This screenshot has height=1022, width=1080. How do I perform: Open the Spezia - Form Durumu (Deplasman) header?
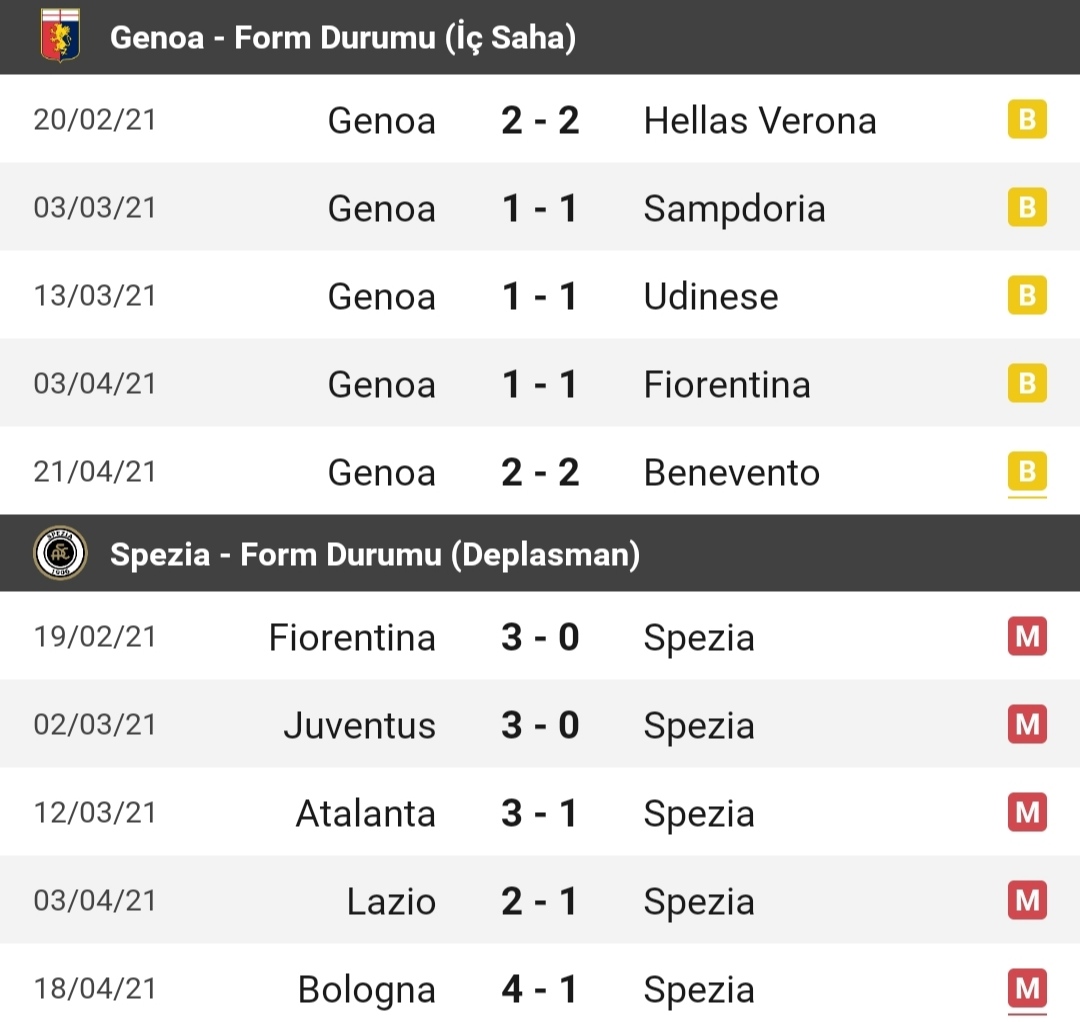[540, 553]
